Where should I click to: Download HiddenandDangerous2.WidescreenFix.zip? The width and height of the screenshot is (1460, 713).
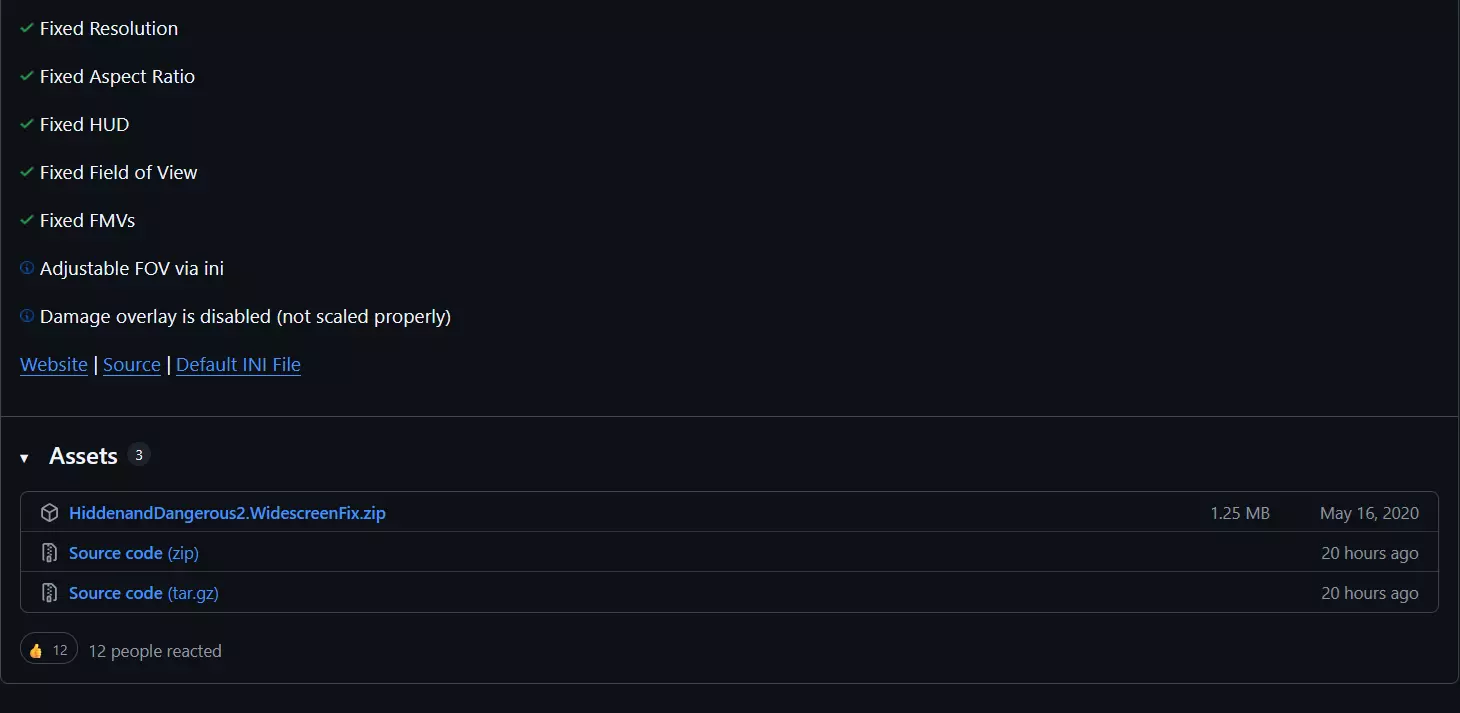[227, 513]
